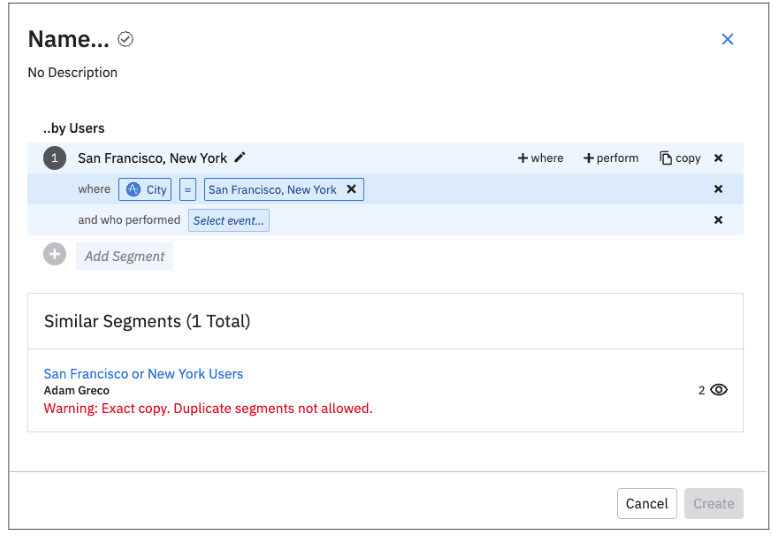
Task: Open the Select event dropdown
Action: [228, 220]
